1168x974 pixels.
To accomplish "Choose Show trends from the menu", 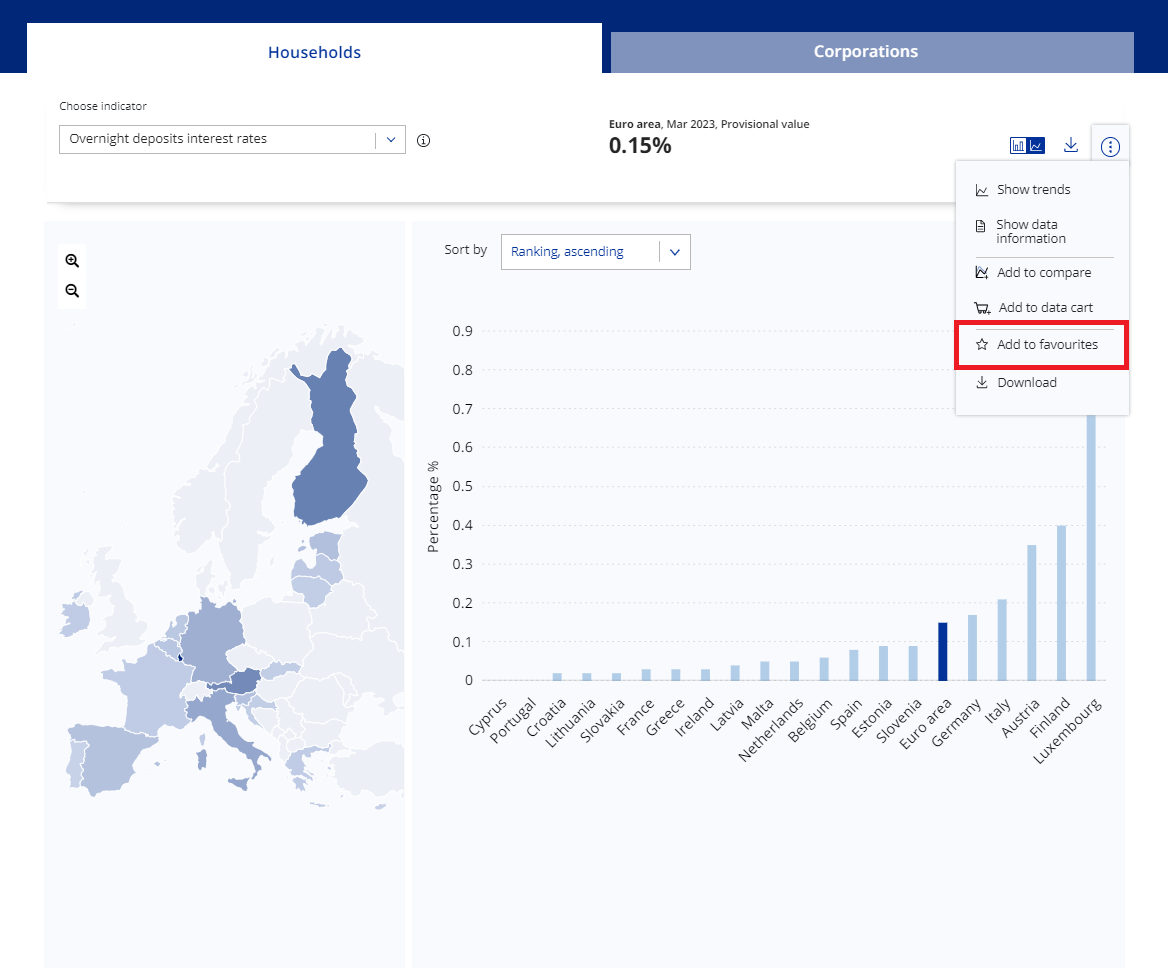I will [x=1033, y=190].
